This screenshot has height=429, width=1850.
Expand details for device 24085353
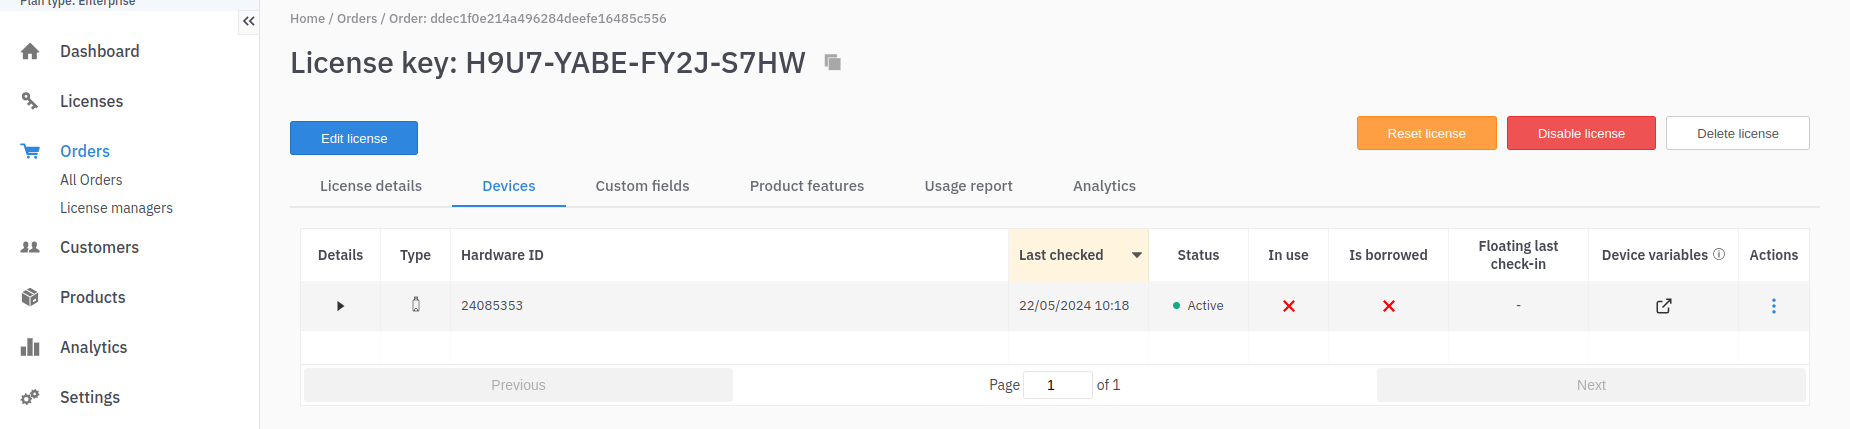tap(340, 306)
